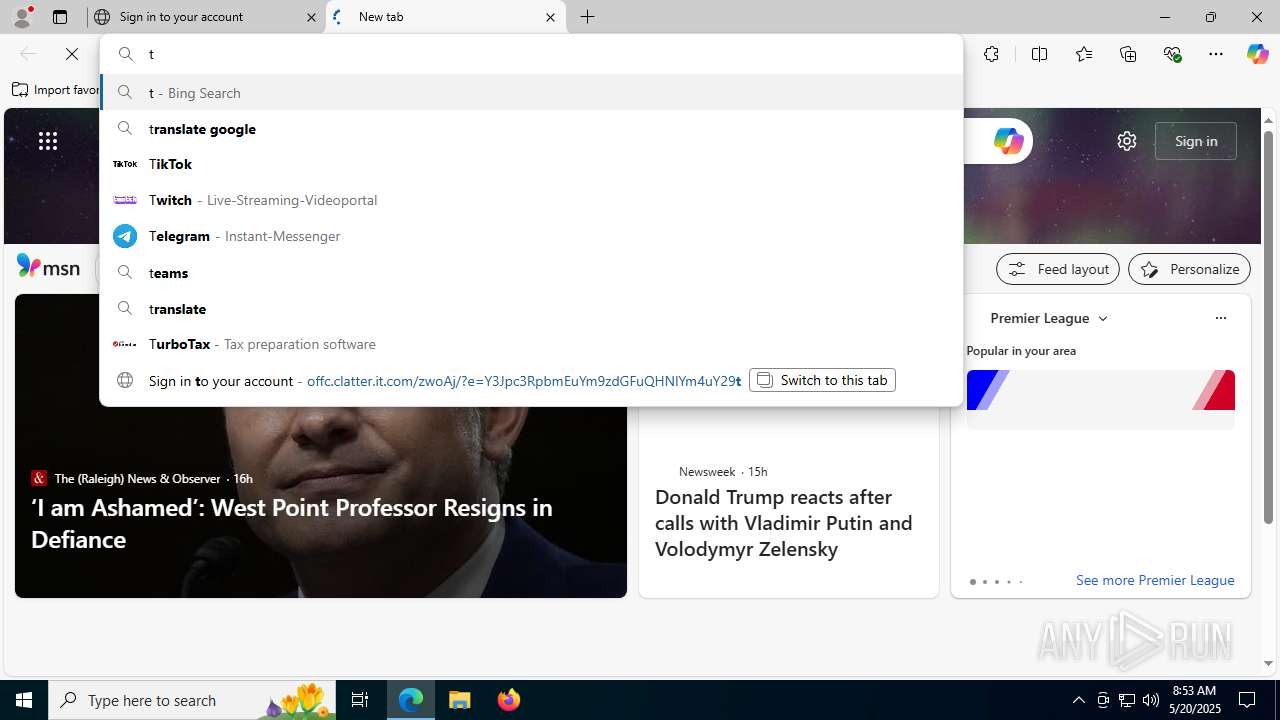The image size is (1280, 720).
Task: Open West Point Professor Resigns article
Action: (x=292, y=523)
